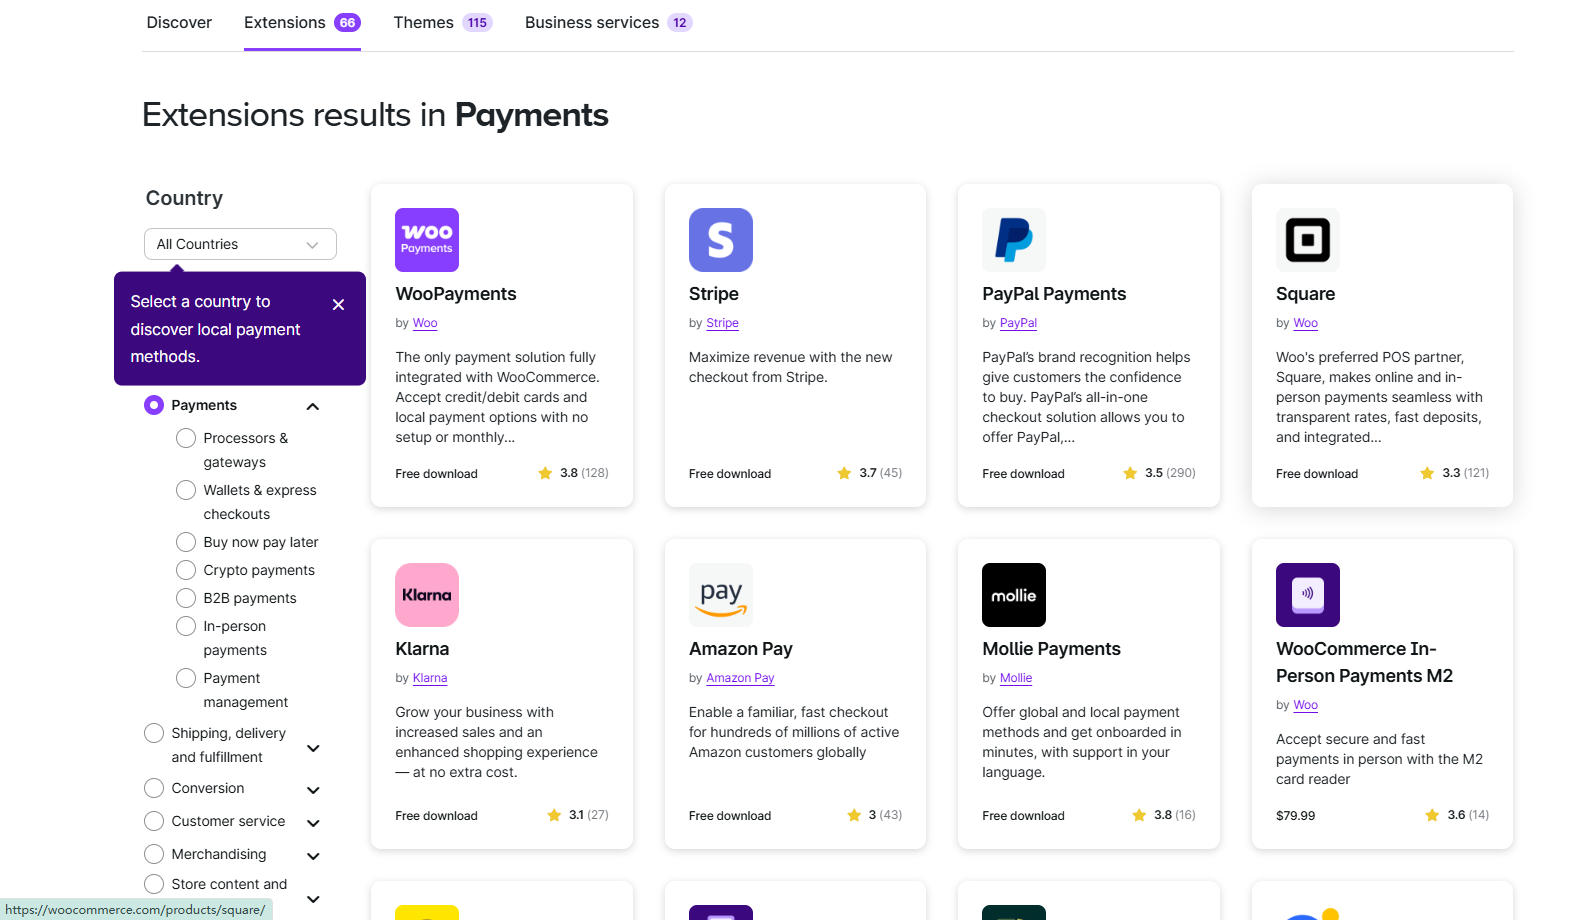The image size is (1583, 920).
Task: Select the B2B payments option
Action: point(185,597)
